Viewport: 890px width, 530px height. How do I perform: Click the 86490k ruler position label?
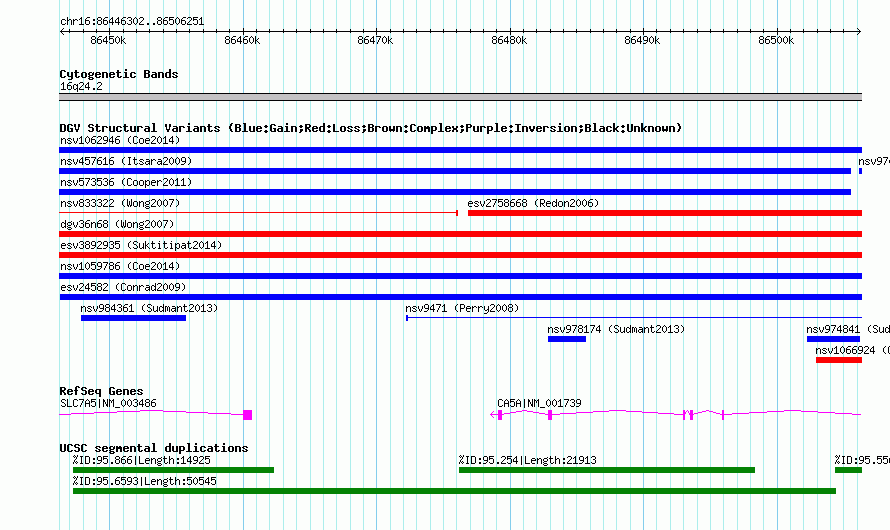[x=642, y=40]
